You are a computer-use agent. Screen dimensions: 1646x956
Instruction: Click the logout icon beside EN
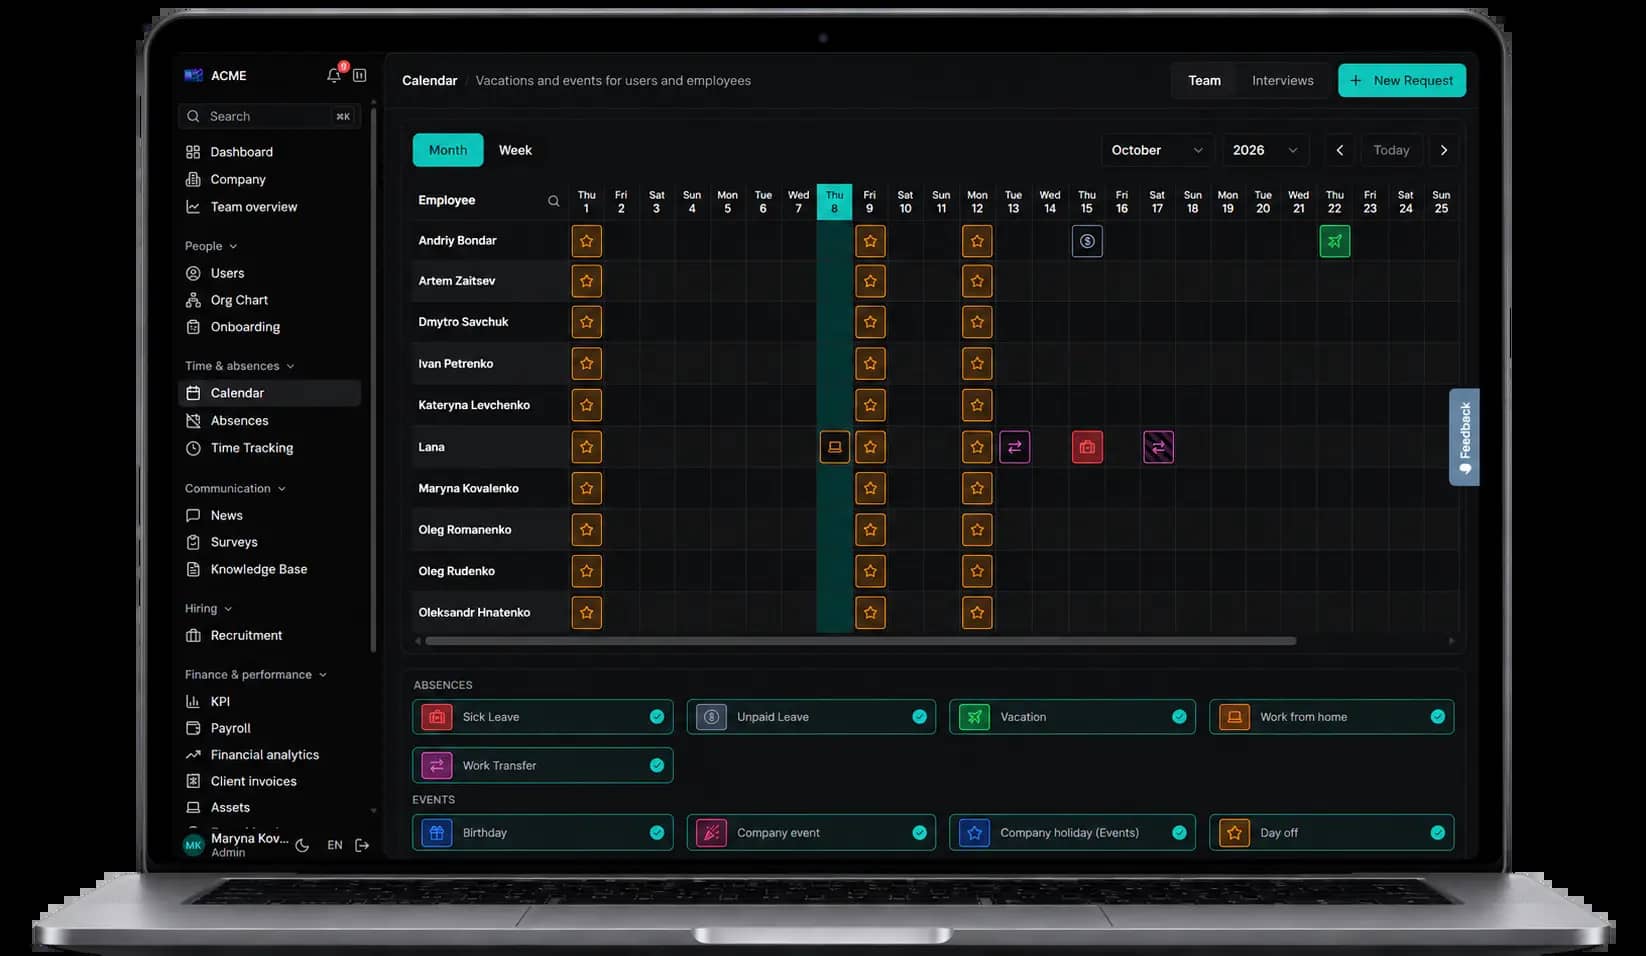click(x=362, y=845)
